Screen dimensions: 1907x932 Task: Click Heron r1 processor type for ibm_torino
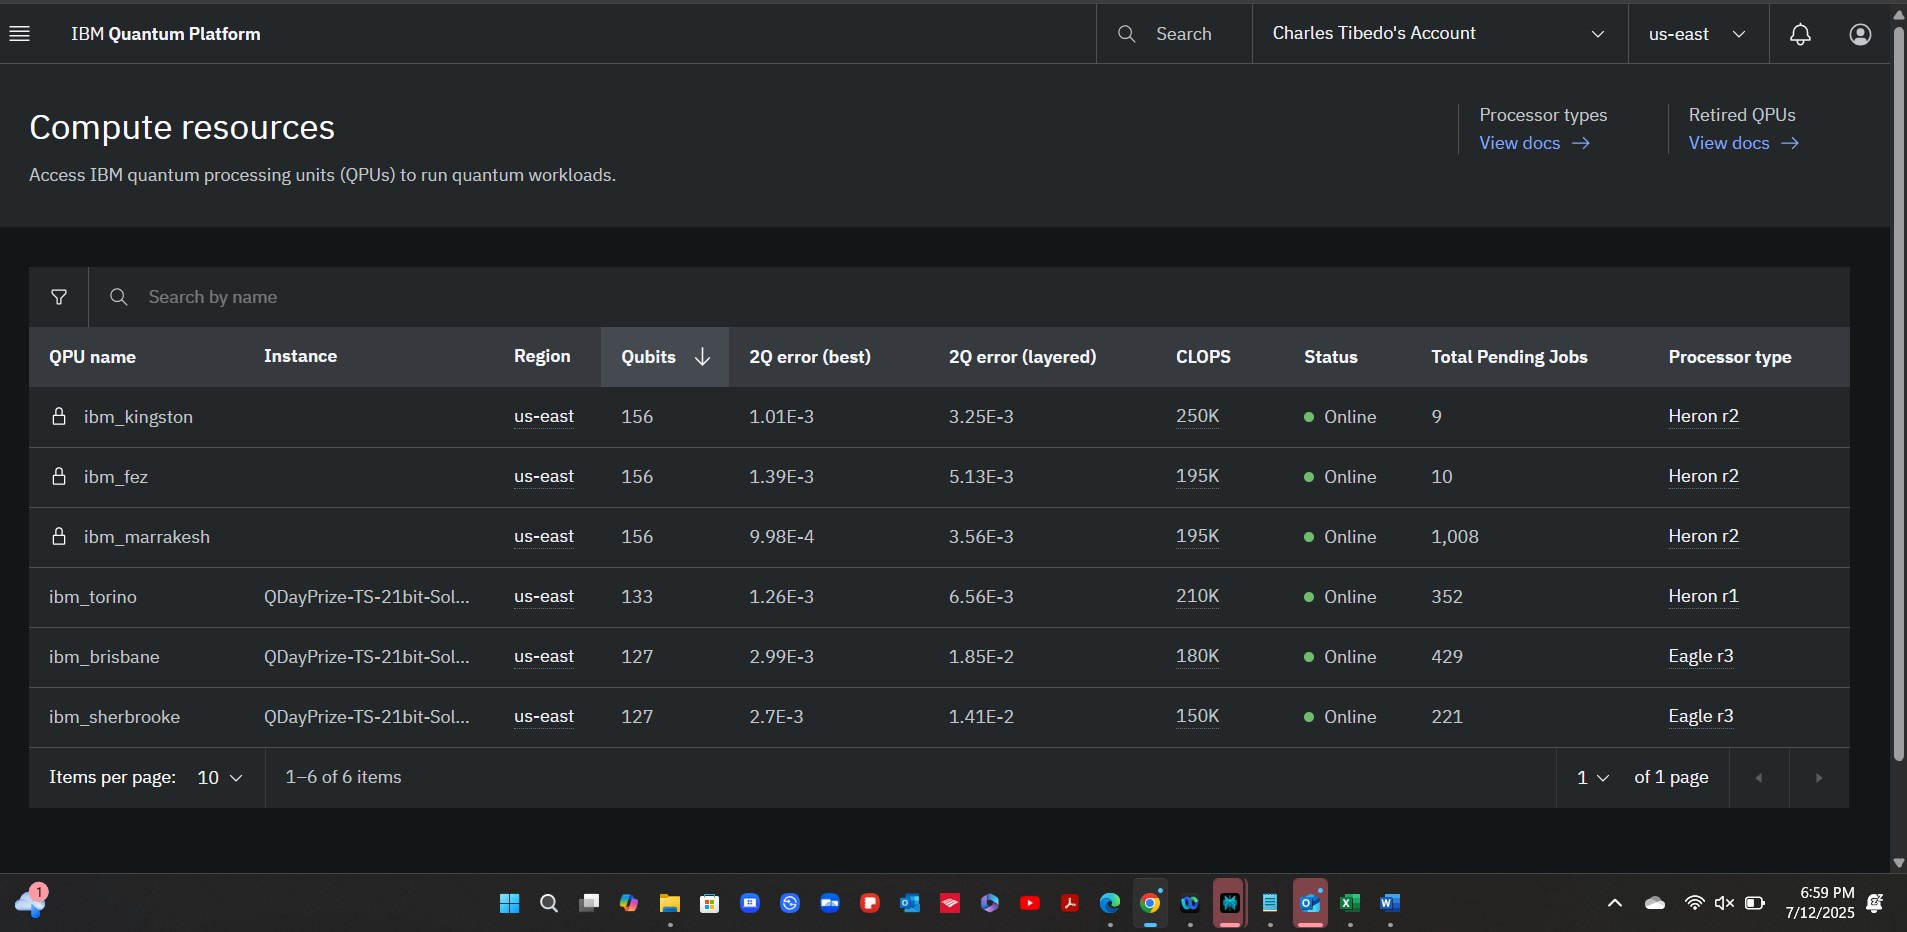point(1703,596)
